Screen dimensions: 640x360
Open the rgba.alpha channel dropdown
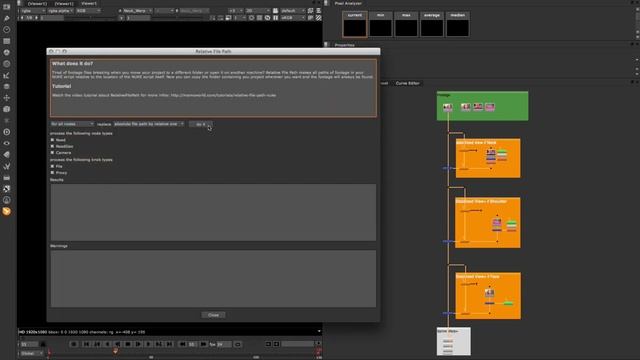[60, 11]
